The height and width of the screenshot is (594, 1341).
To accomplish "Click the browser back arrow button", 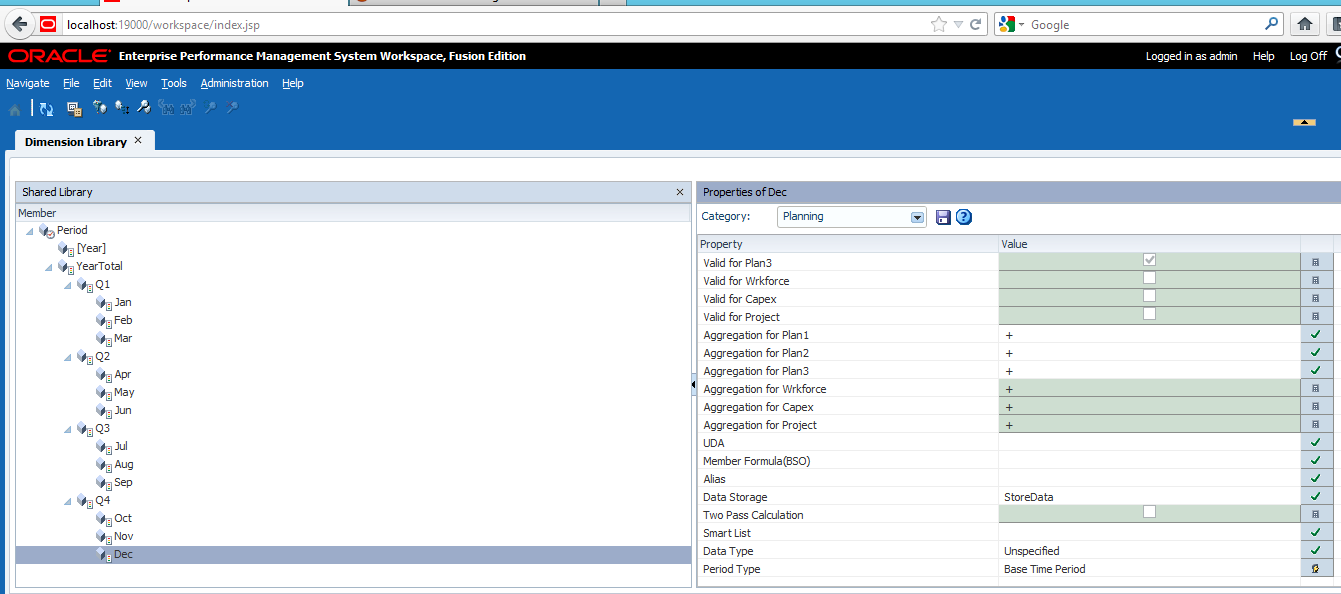I will pos(21,24).
